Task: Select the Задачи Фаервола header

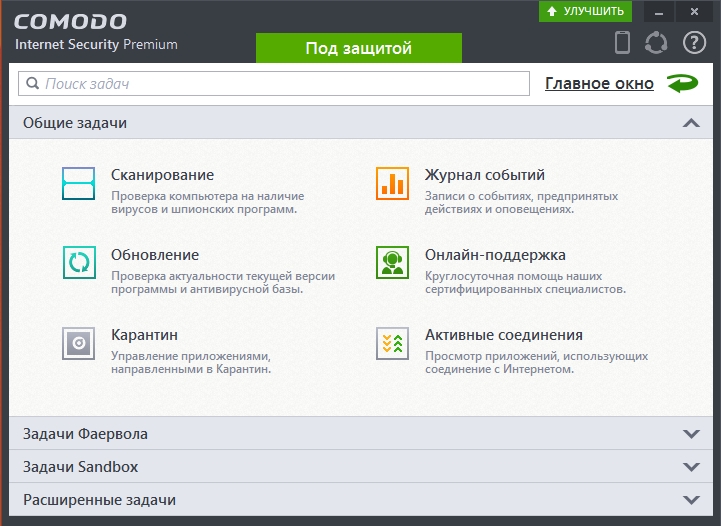Action: (361, 434)
